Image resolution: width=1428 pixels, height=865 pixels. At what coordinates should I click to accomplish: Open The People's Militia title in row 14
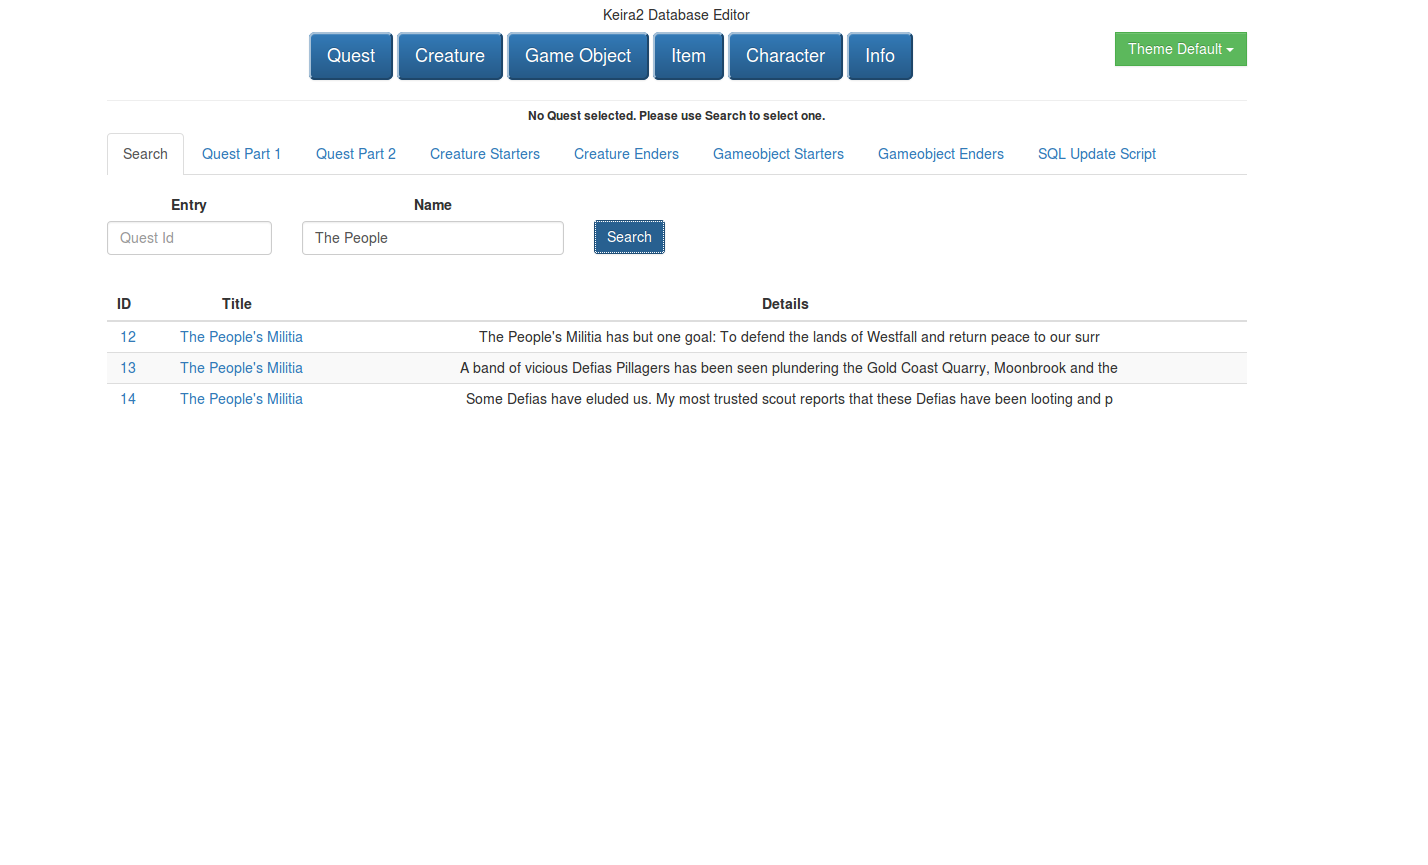point(241,399)
